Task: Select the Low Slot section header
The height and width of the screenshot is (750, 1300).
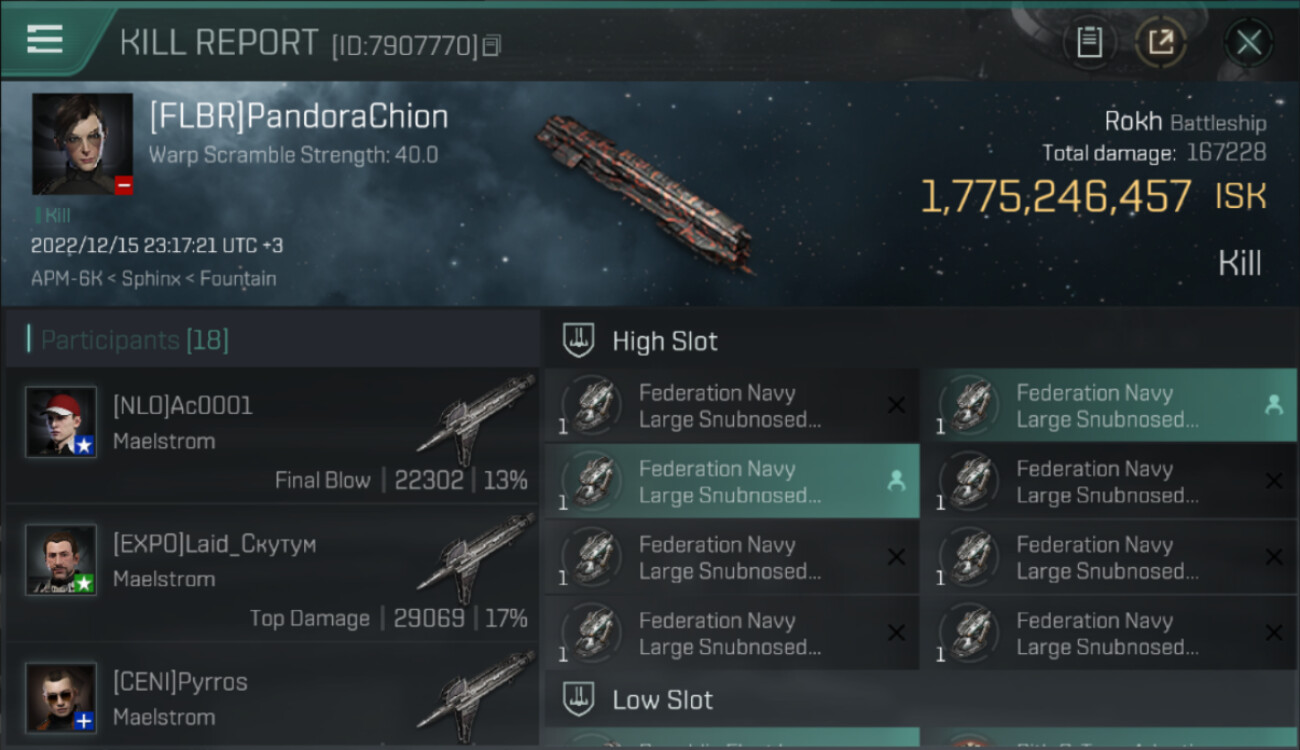Action: point(662,700)
